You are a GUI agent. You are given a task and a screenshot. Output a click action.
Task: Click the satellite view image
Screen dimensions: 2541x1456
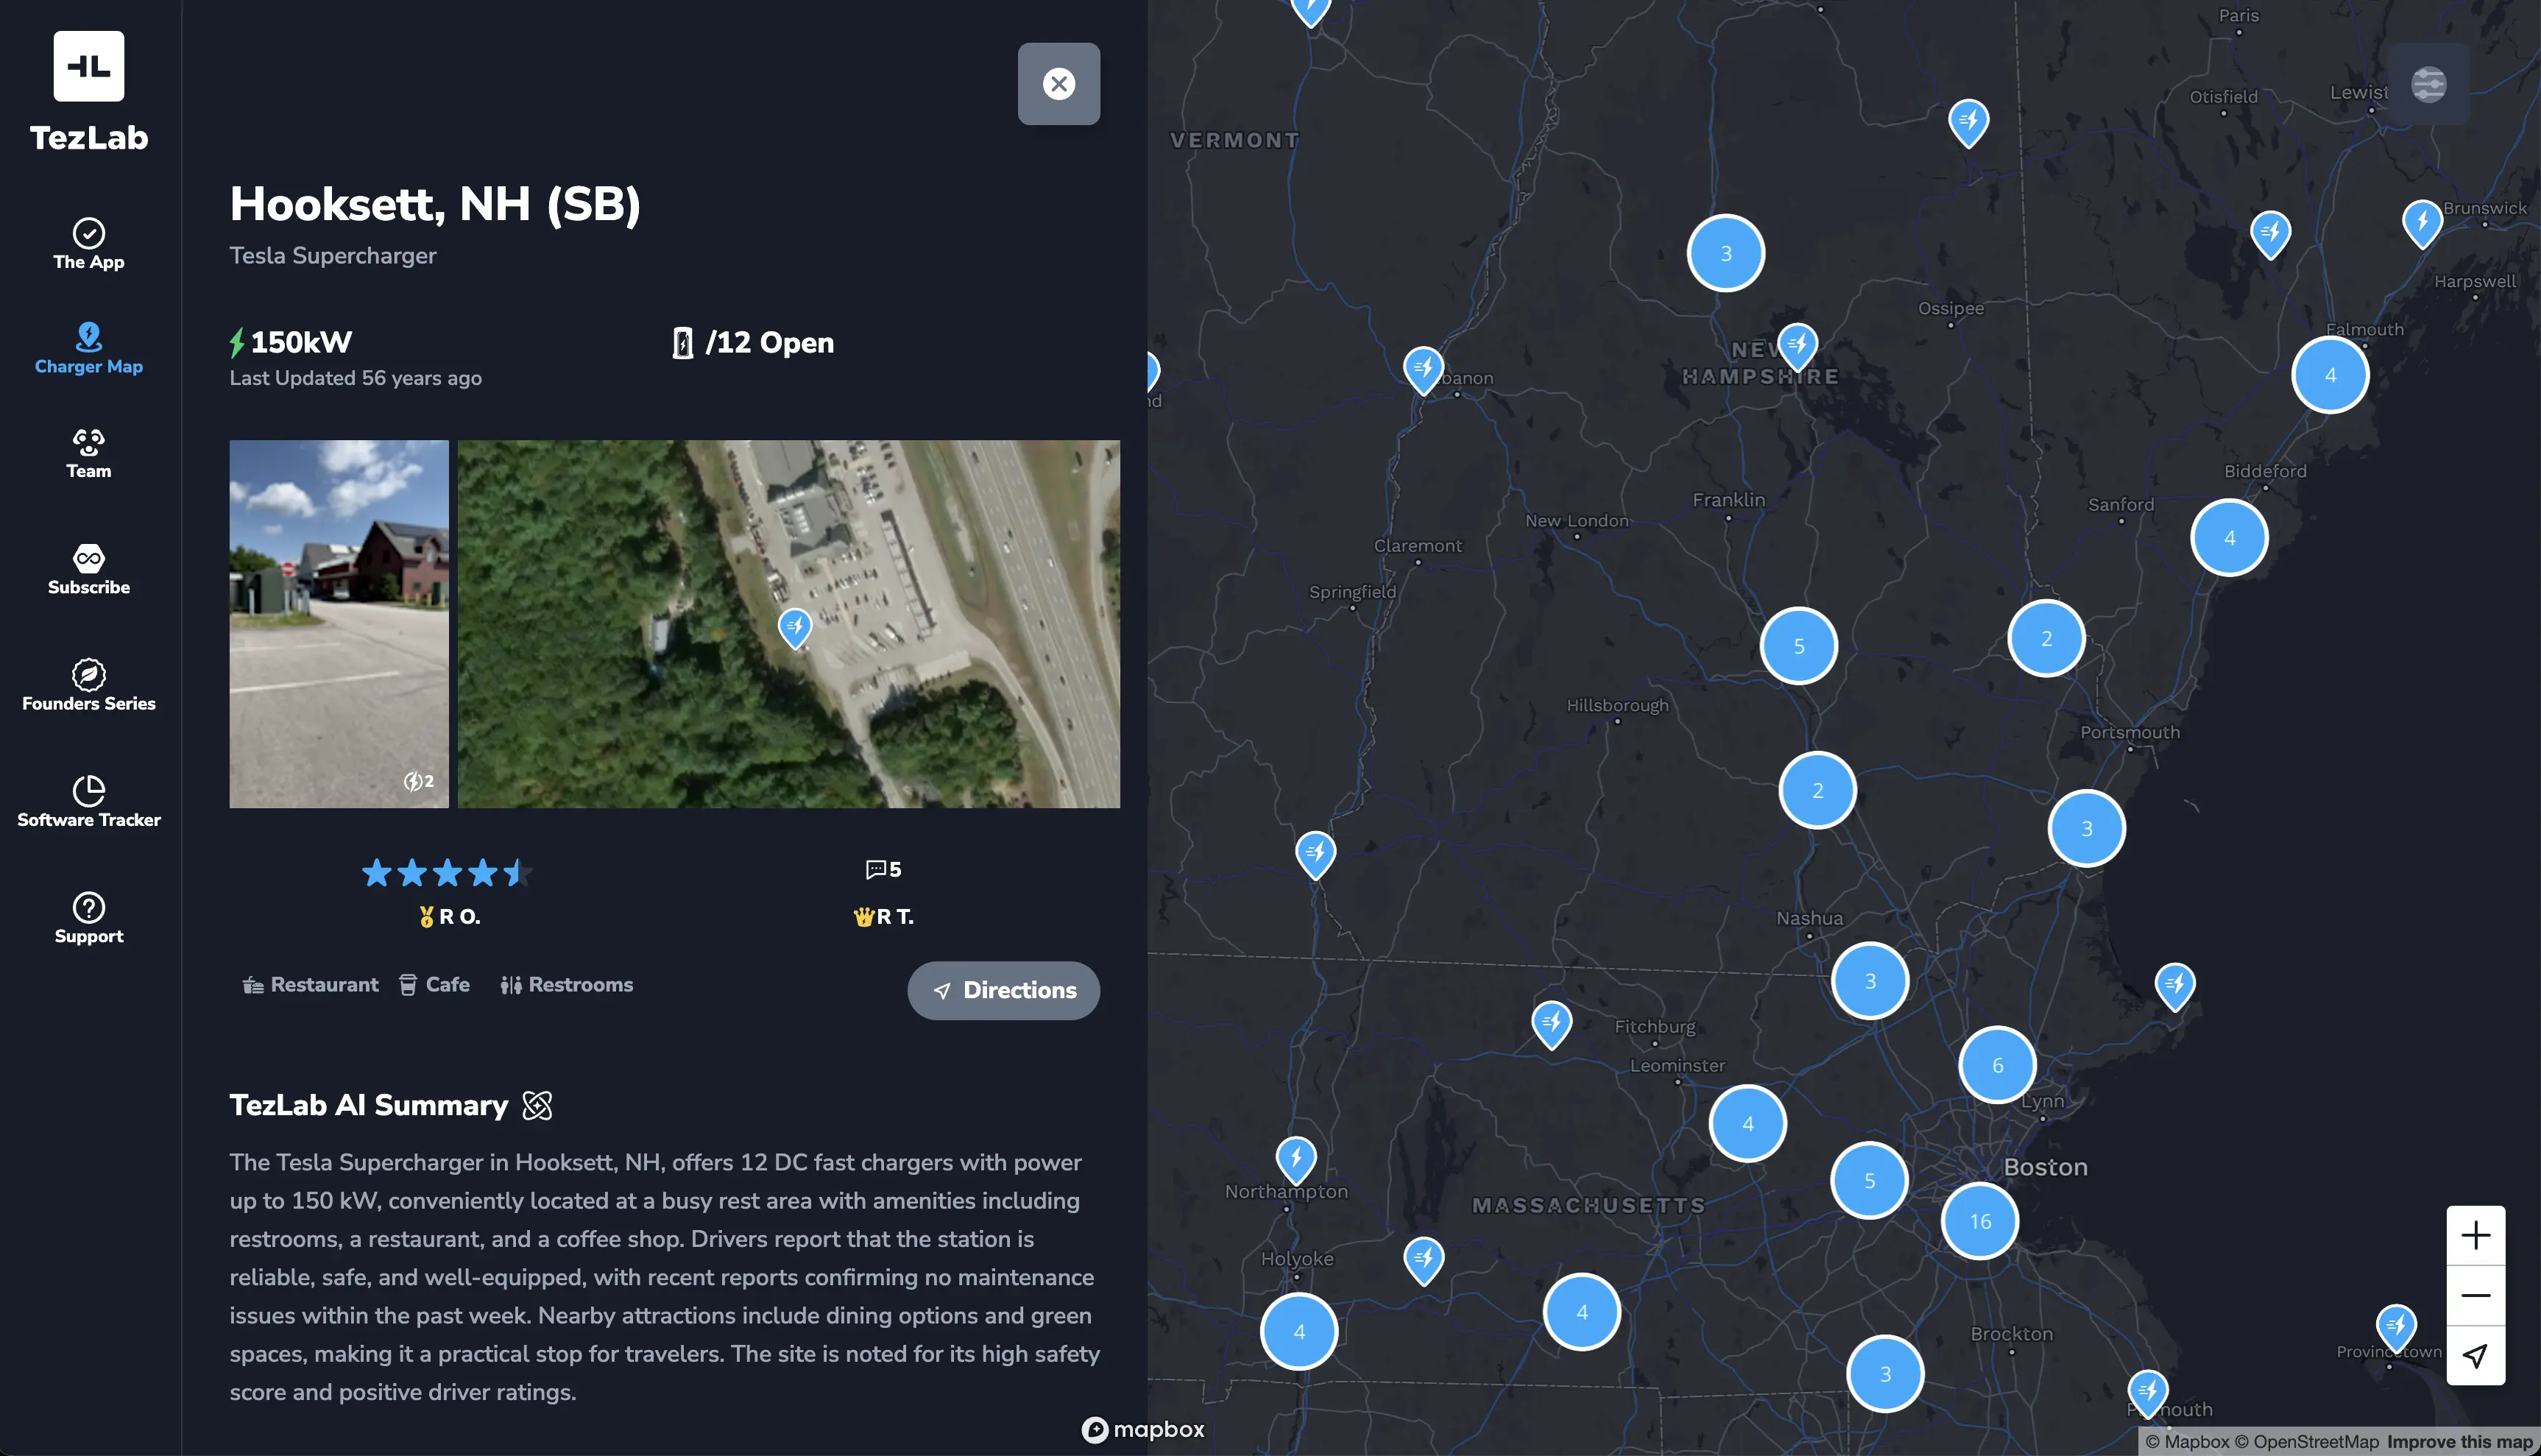pos(788,623)
